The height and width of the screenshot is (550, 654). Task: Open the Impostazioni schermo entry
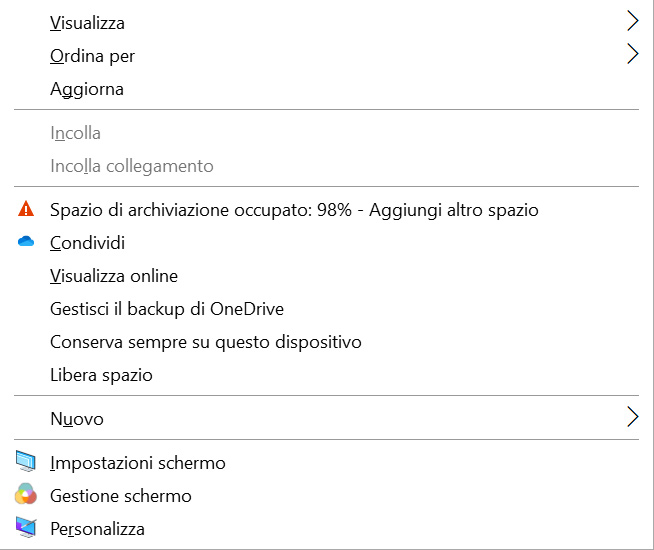[137, 463]
